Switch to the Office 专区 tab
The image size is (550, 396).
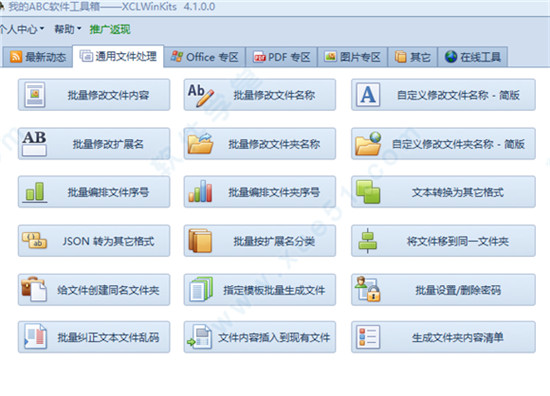point(205,56)
